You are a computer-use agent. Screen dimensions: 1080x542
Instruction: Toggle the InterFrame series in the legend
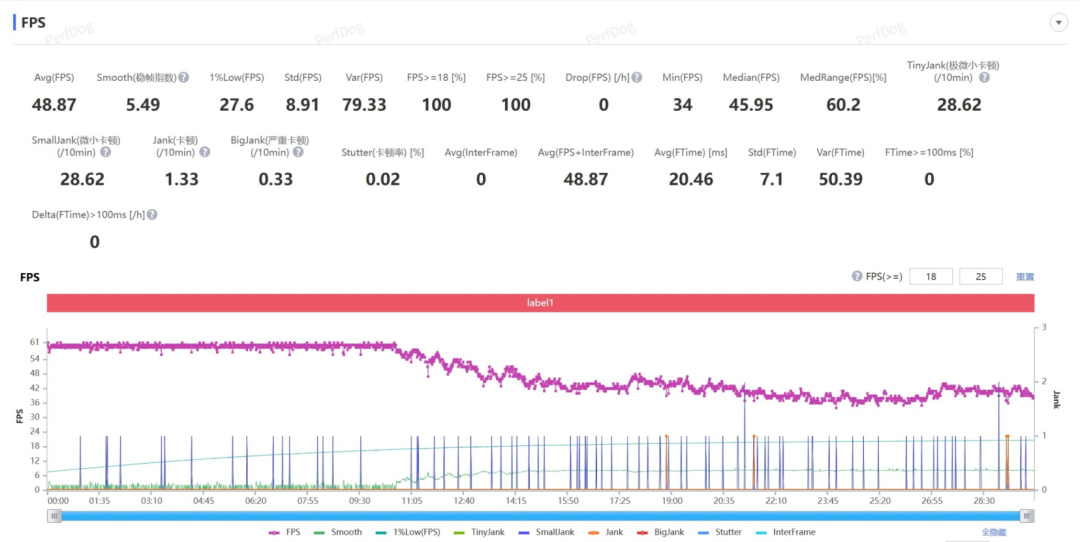point(785,532)
